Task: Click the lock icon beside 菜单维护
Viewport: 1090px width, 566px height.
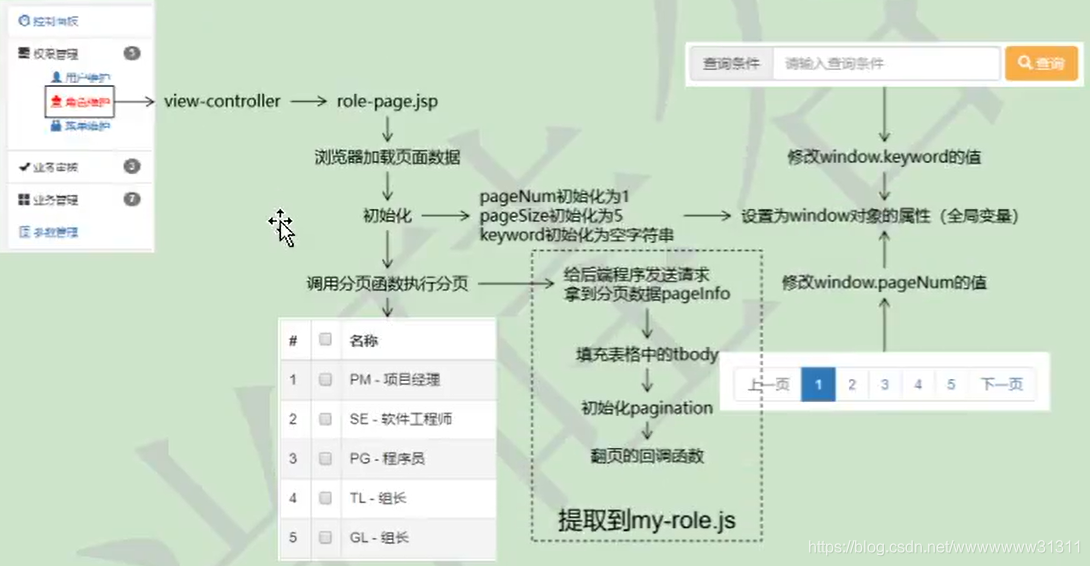Action: point(56,126)
